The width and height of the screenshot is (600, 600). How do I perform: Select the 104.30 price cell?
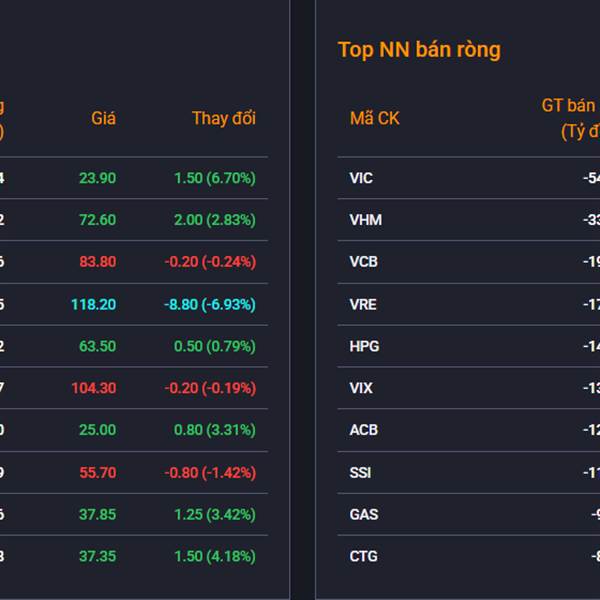tap(93, 388)
